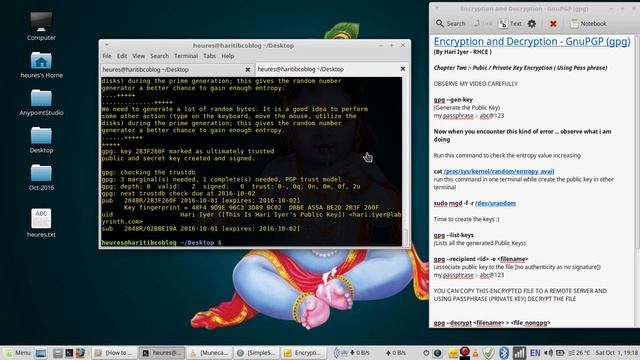Click the /proc/sys/kernel/random/entropy_avail link
640x360 pixels.
pos(499,171)
